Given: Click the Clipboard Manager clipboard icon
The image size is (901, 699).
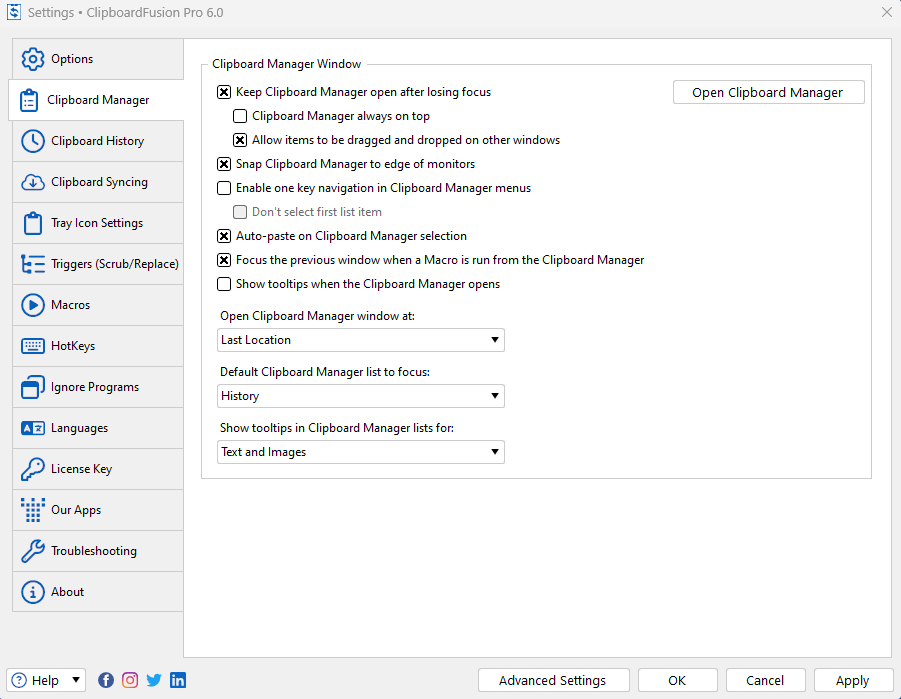Looking at the screenshot, I should click(x=29, y=100).
